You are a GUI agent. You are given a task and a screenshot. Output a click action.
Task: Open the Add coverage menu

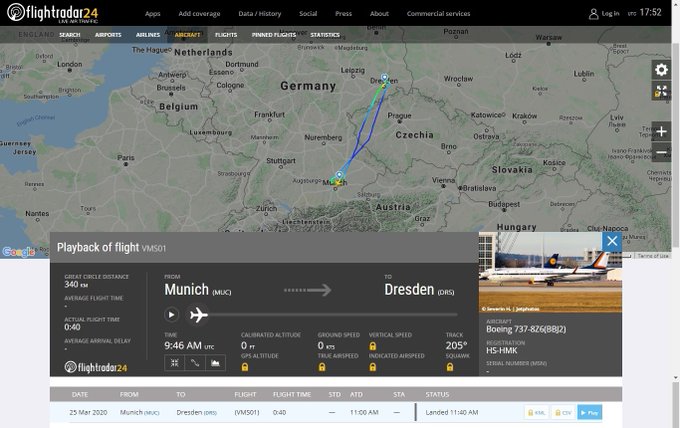[x=199, y=13]
